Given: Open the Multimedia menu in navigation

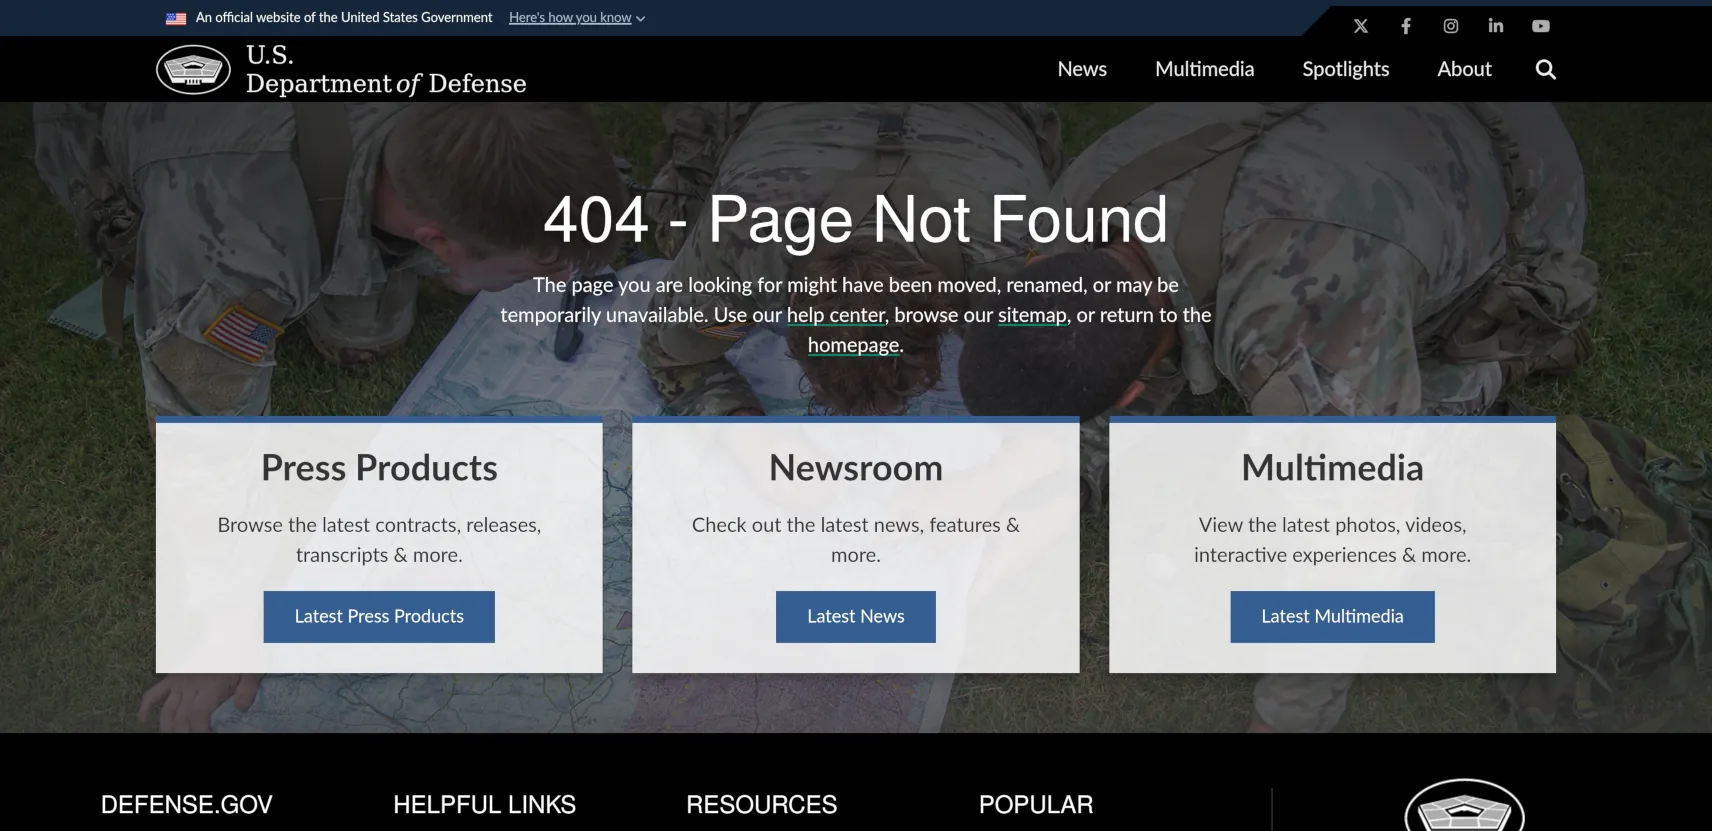Looking at the screenshot, I should (x=1204, y=69).
